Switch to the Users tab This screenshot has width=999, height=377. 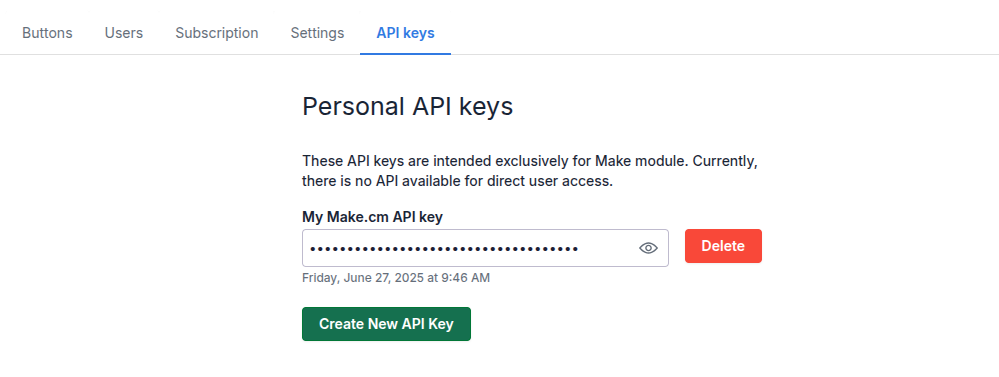tap(124, 33)
